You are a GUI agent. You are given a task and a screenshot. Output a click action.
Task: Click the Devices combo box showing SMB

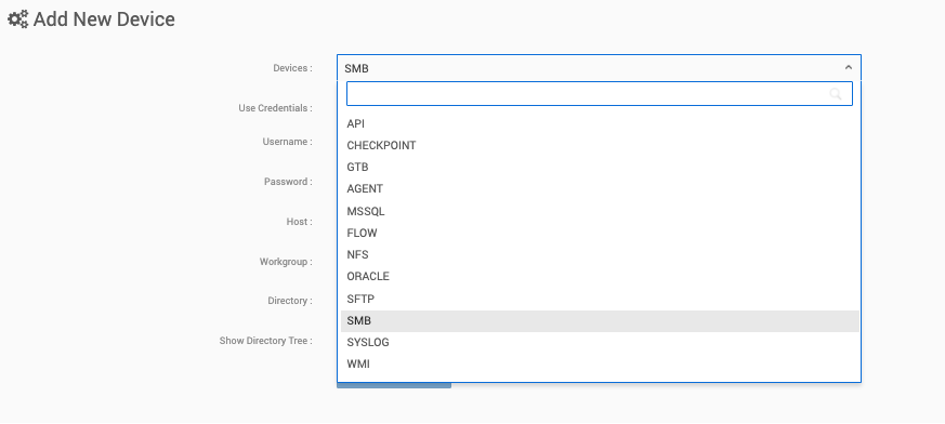(x=599, y=68)
